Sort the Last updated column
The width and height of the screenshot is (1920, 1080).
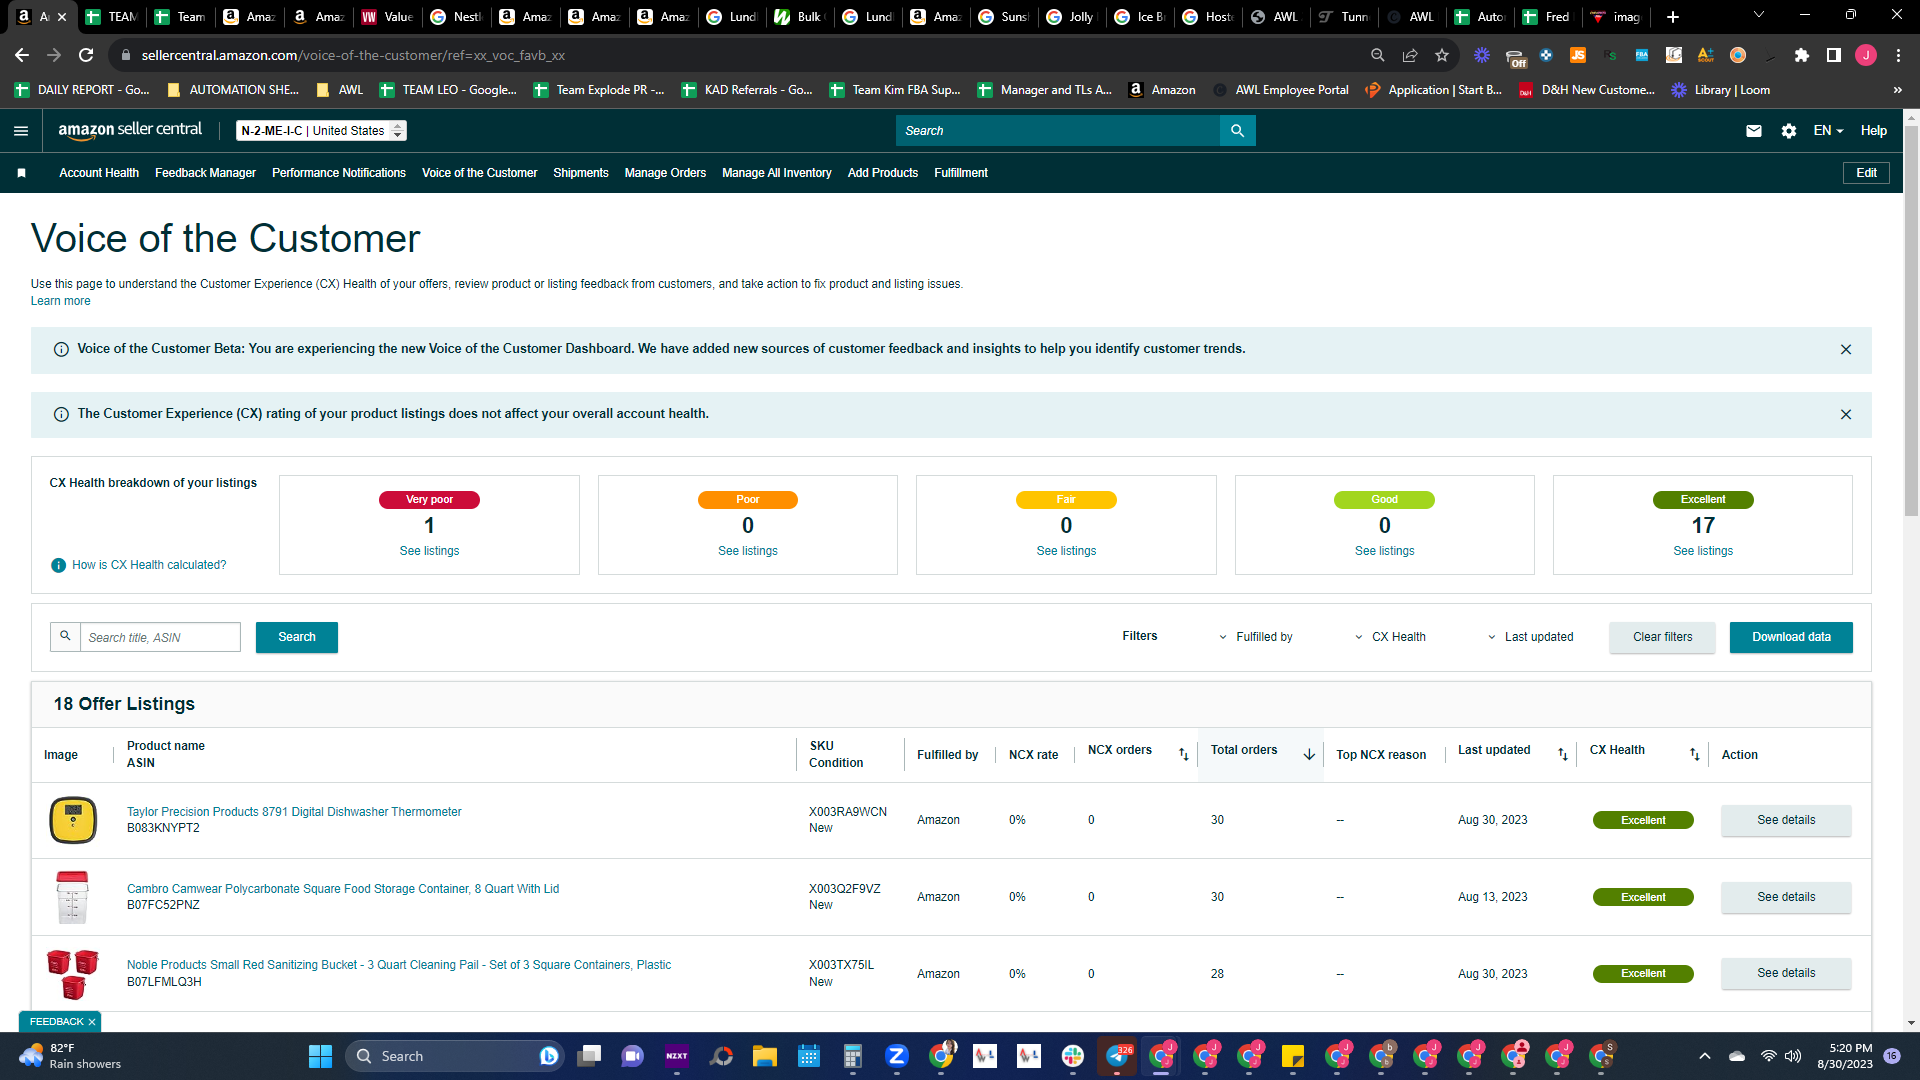point(1563,754)
